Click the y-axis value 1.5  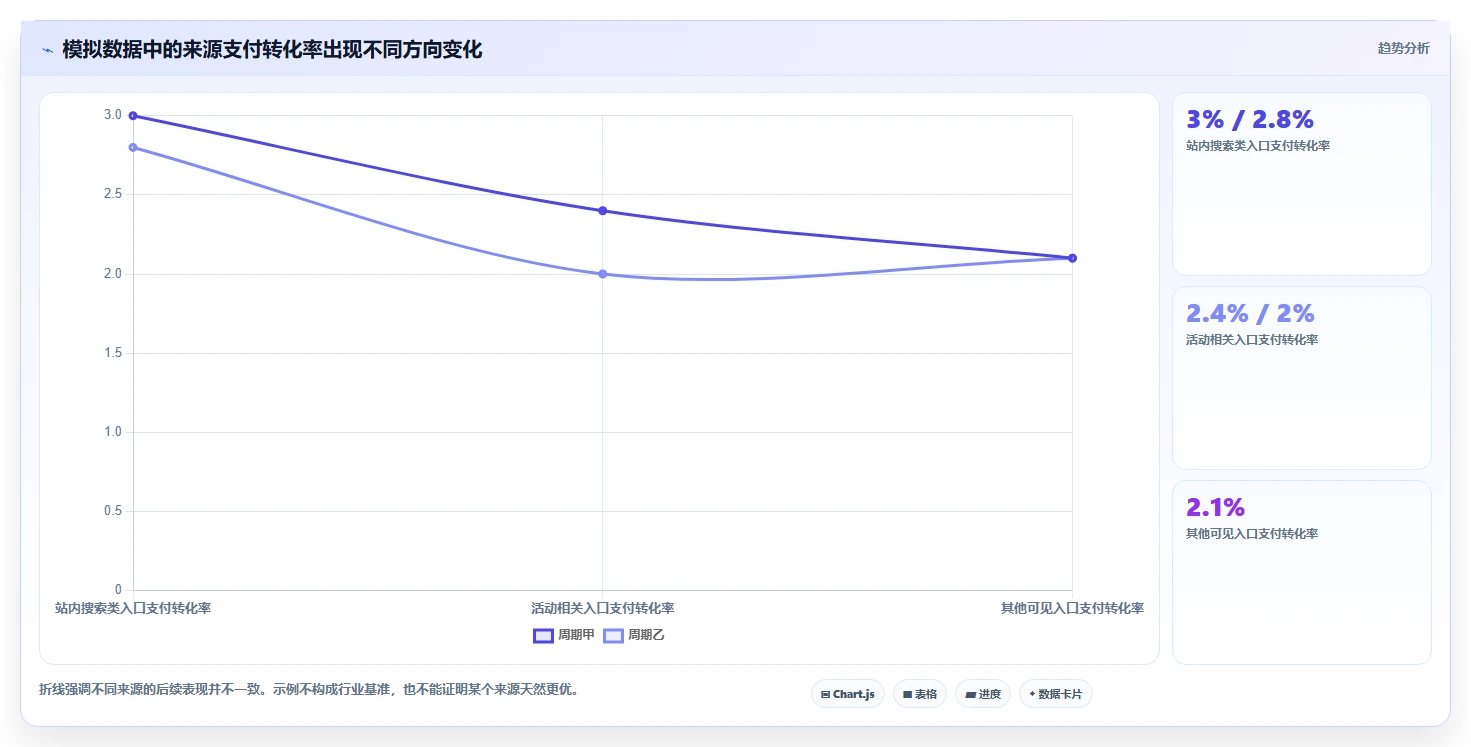(x=112, y=353)
